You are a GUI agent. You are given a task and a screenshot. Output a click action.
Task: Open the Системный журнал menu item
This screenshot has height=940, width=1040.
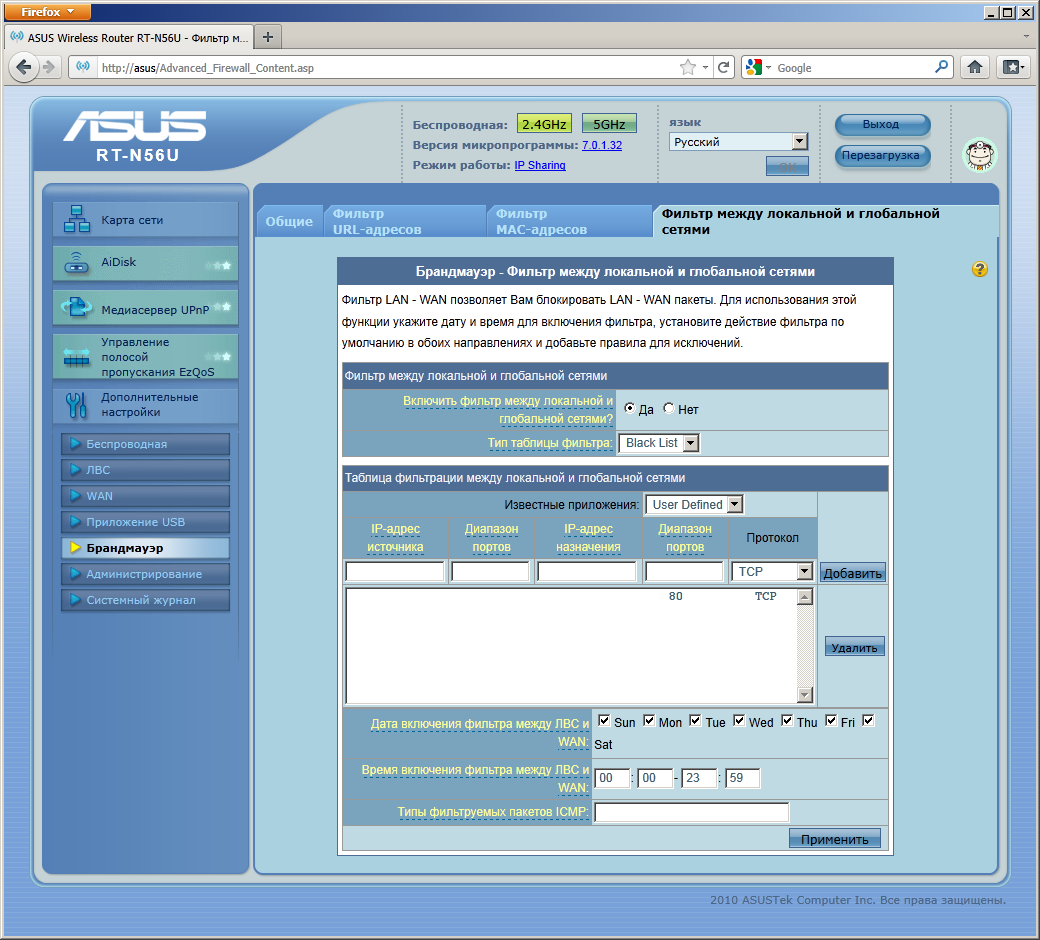tap(146, 600)
